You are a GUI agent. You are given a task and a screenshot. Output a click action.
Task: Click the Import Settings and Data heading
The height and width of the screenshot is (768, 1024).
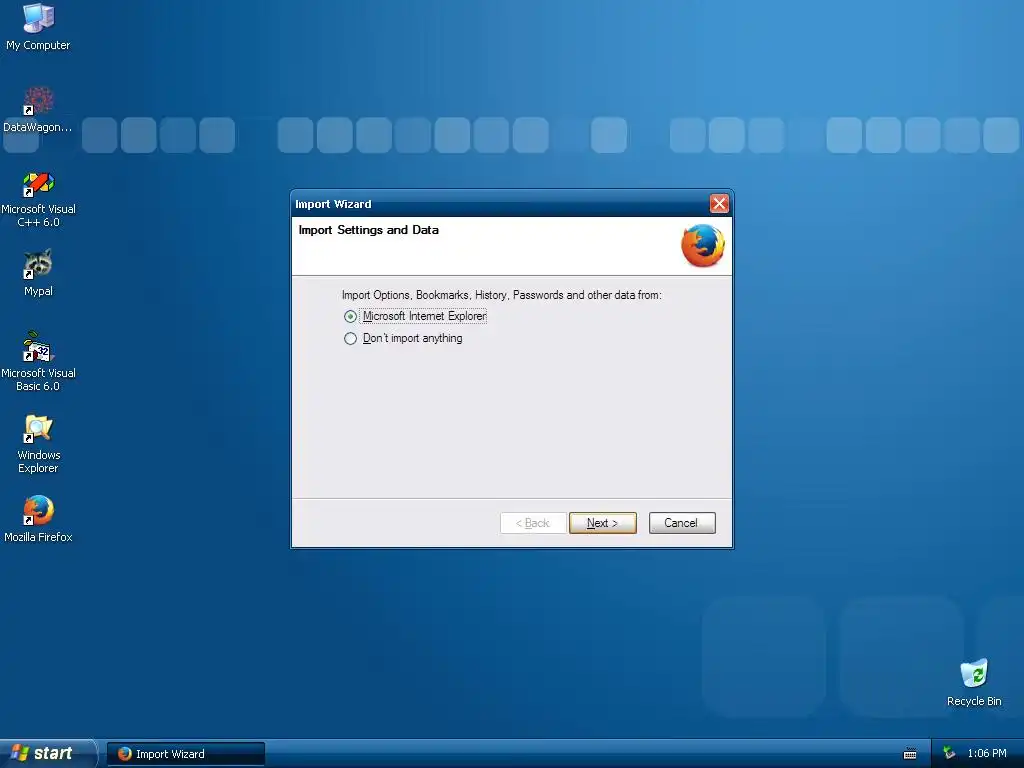[368, 230]
